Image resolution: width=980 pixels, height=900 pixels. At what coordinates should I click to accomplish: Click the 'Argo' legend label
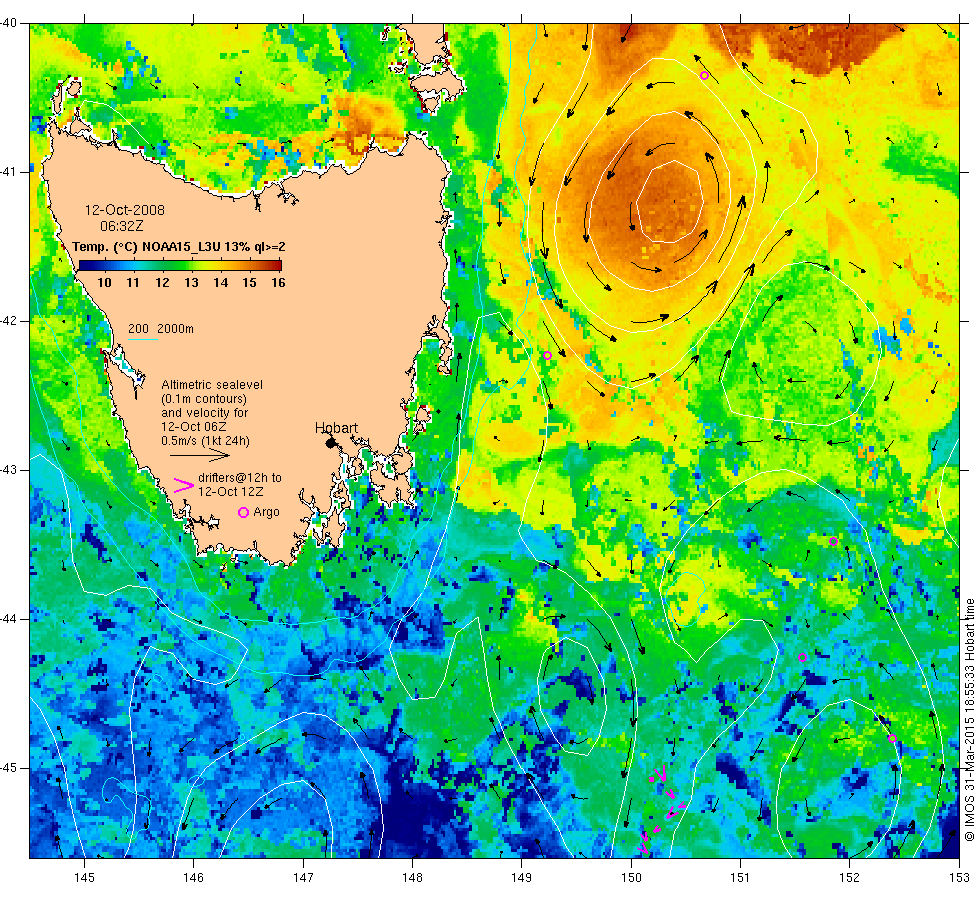tap(266, 512)
